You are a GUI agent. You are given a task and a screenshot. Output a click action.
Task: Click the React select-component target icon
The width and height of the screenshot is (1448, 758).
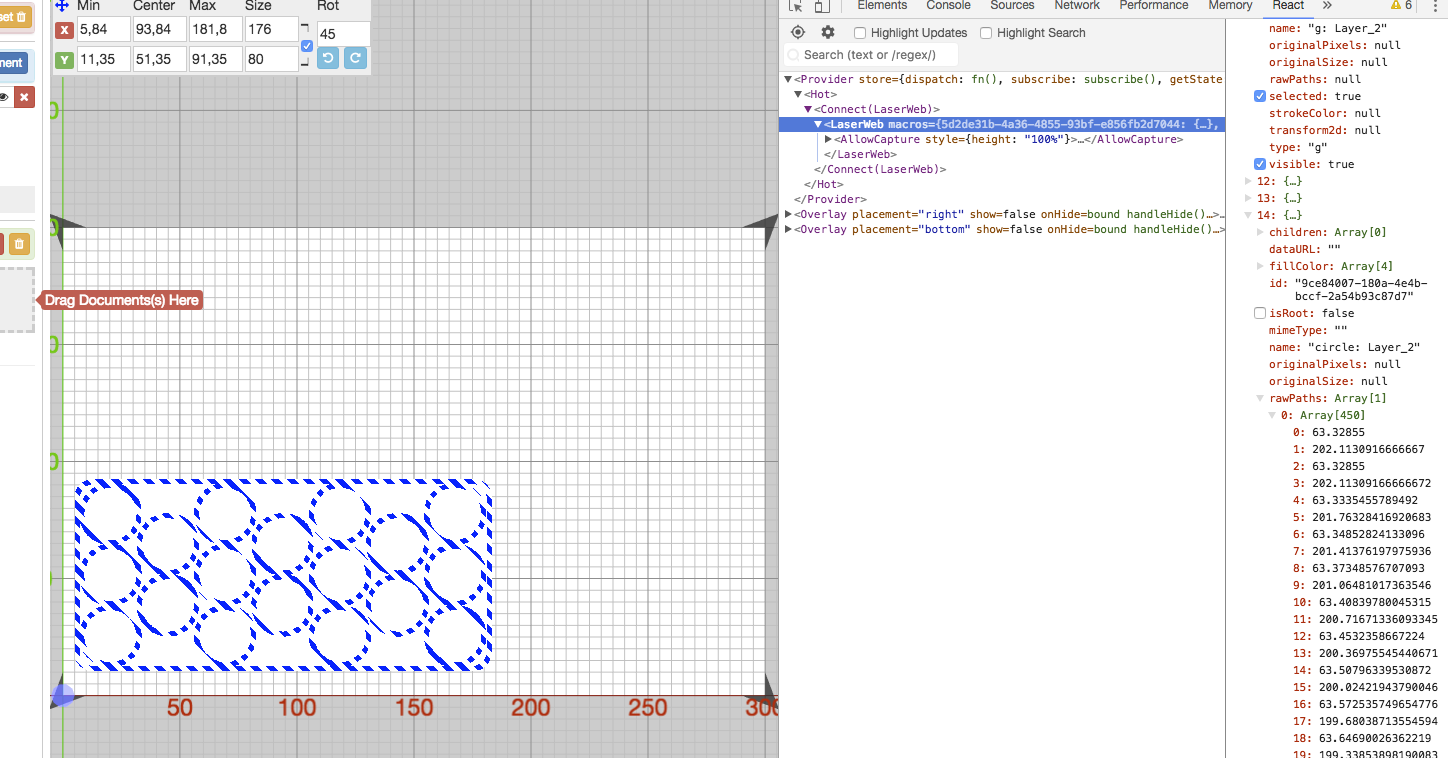click(798, 32)
